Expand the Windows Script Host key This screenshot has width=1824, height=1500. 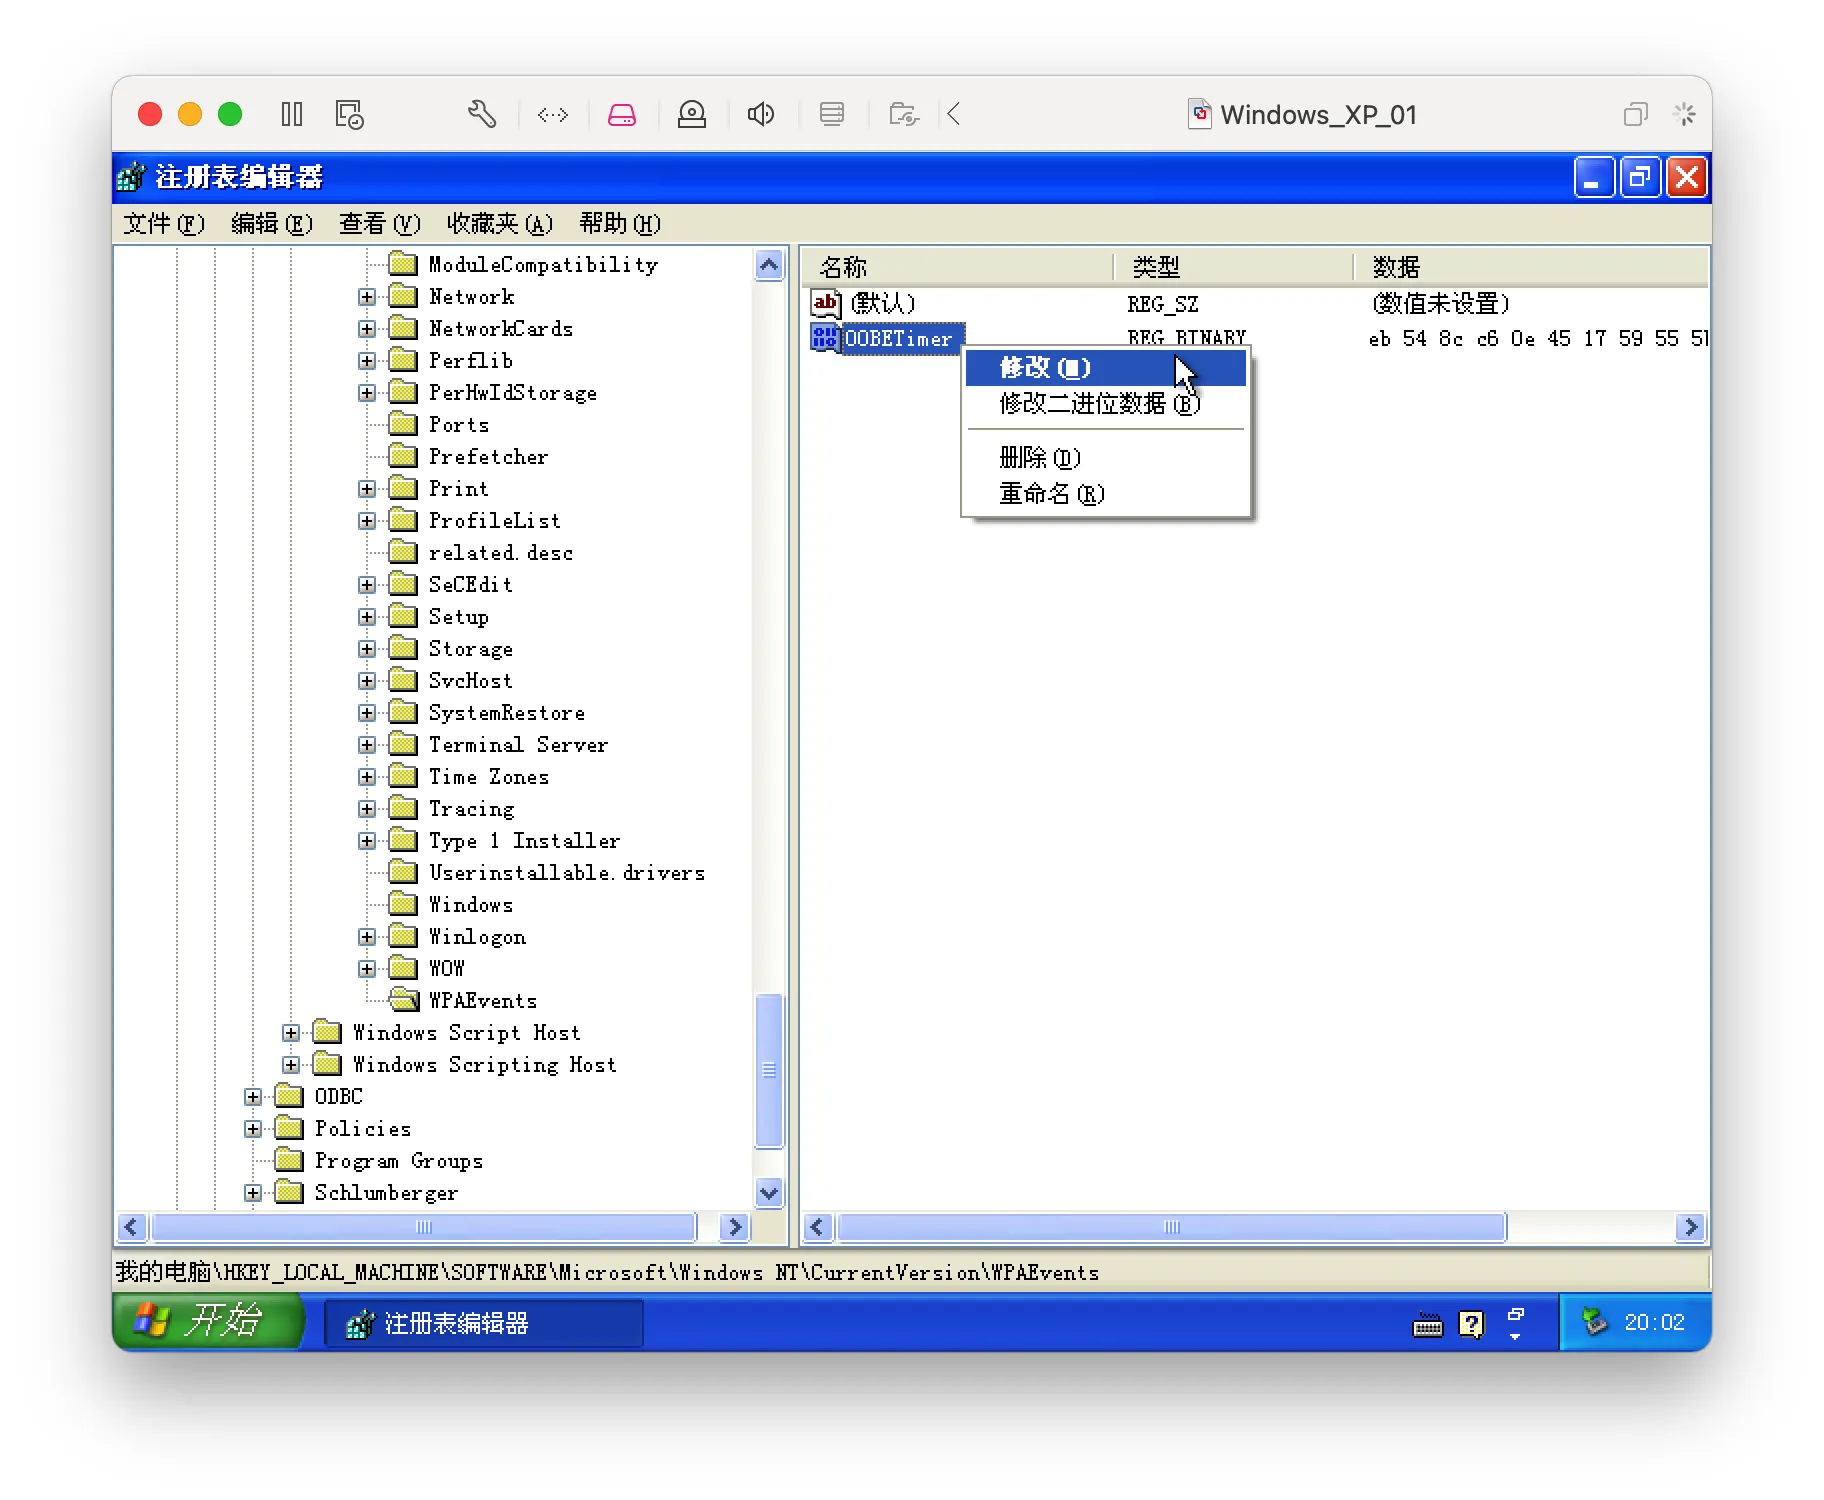tap(291, 1033)
